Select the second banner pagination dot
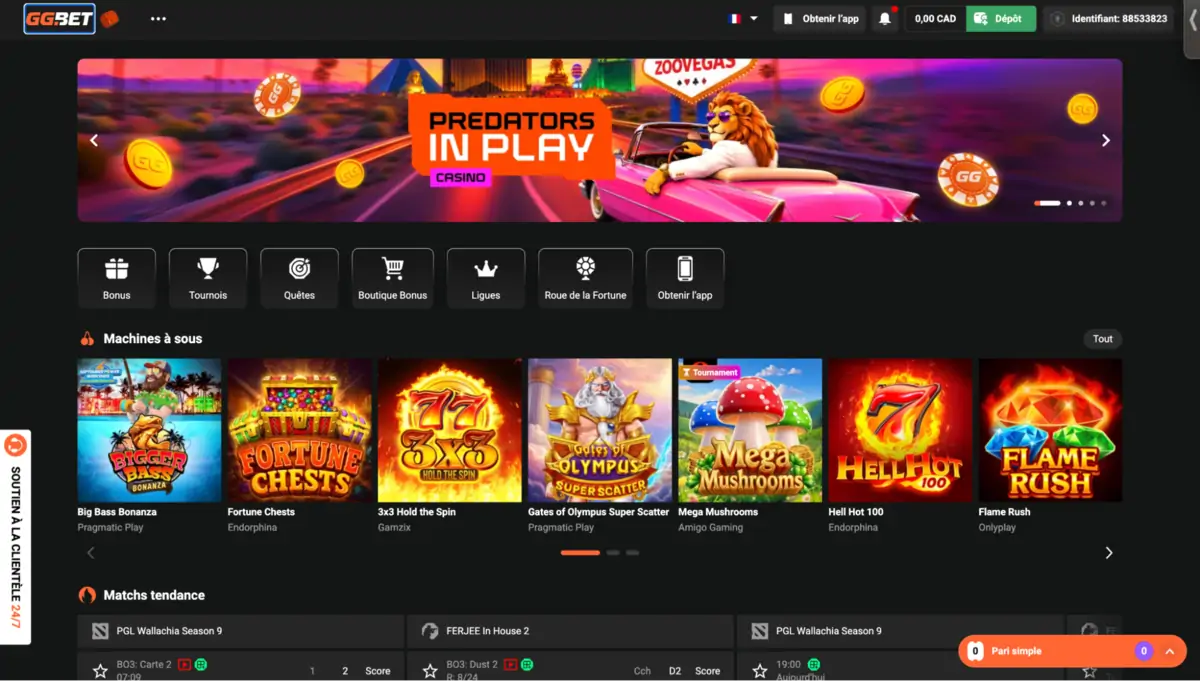The image size is (1200, 681). pos(1069,203)
